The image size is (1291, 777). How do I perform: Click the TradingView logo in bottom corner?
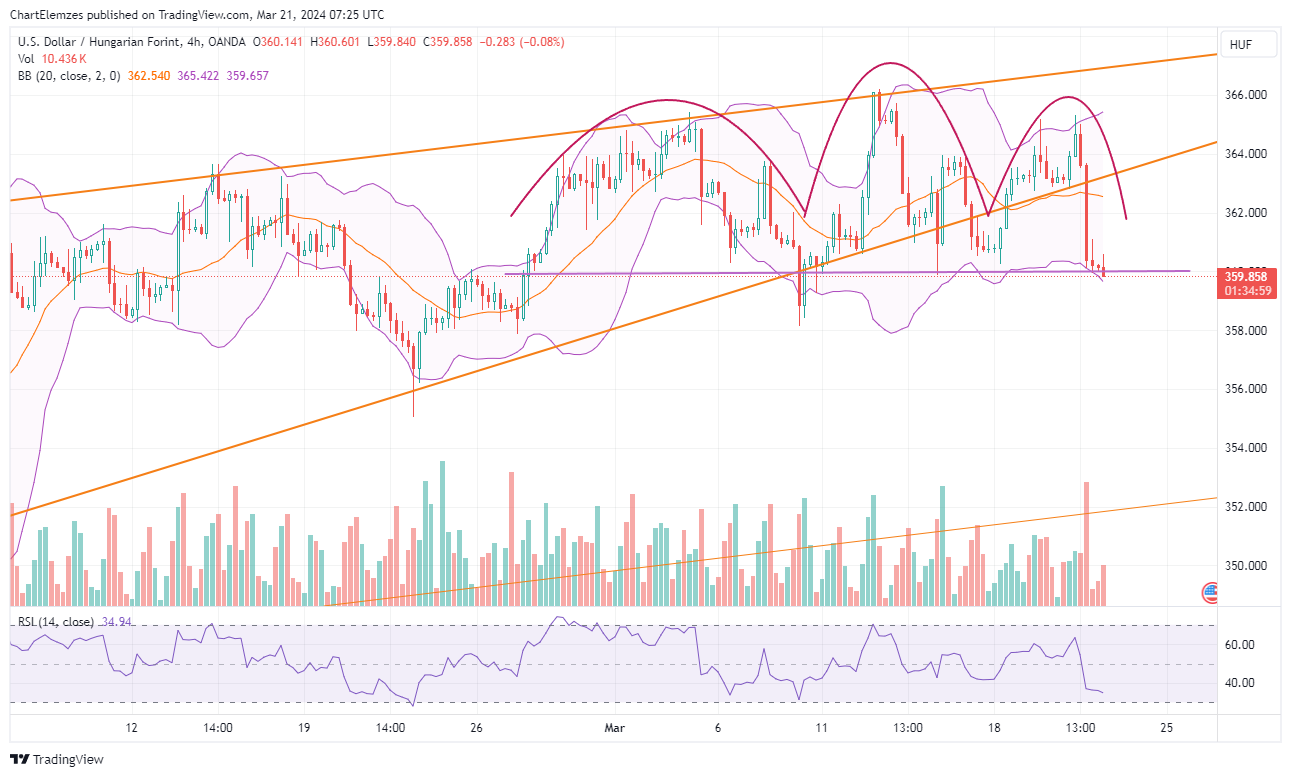click(57, 760)
